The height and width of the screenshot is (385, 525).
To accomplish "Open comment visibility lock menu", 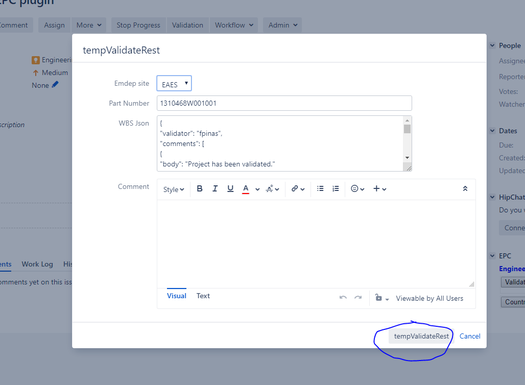I will tap(381, 298).
